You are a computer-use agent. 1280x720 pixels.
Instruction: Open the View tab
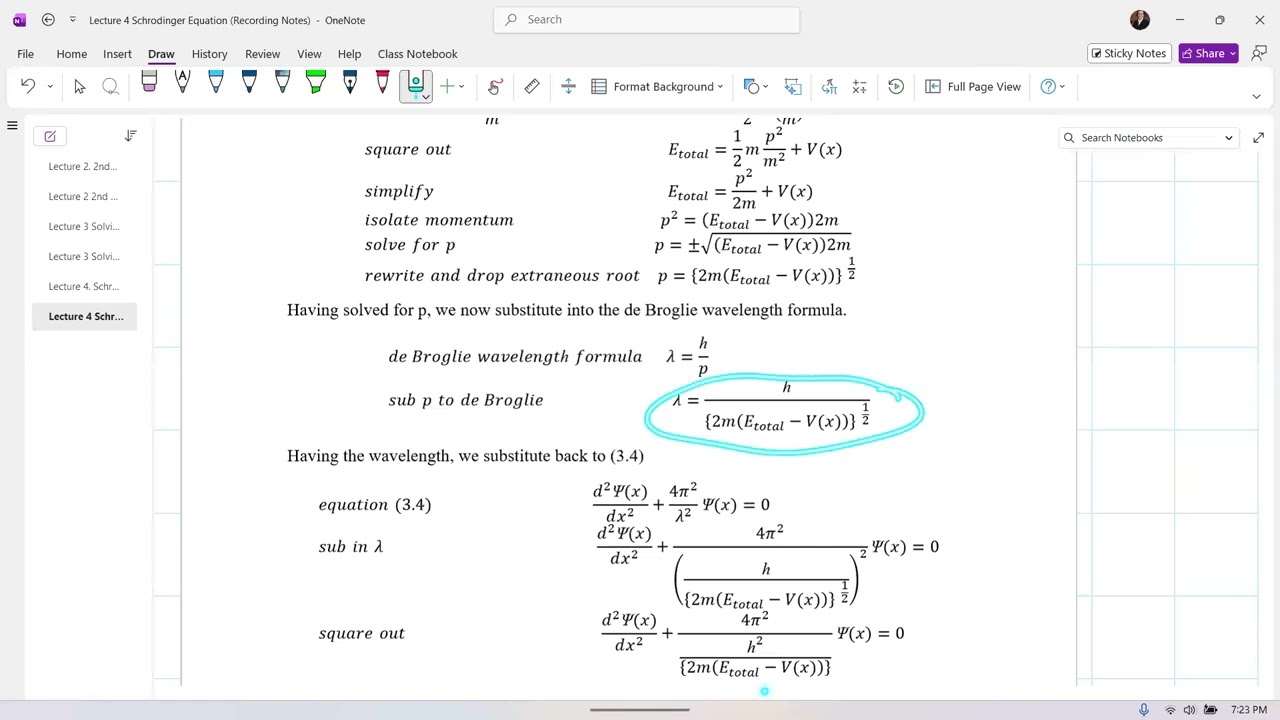point(309,54)
